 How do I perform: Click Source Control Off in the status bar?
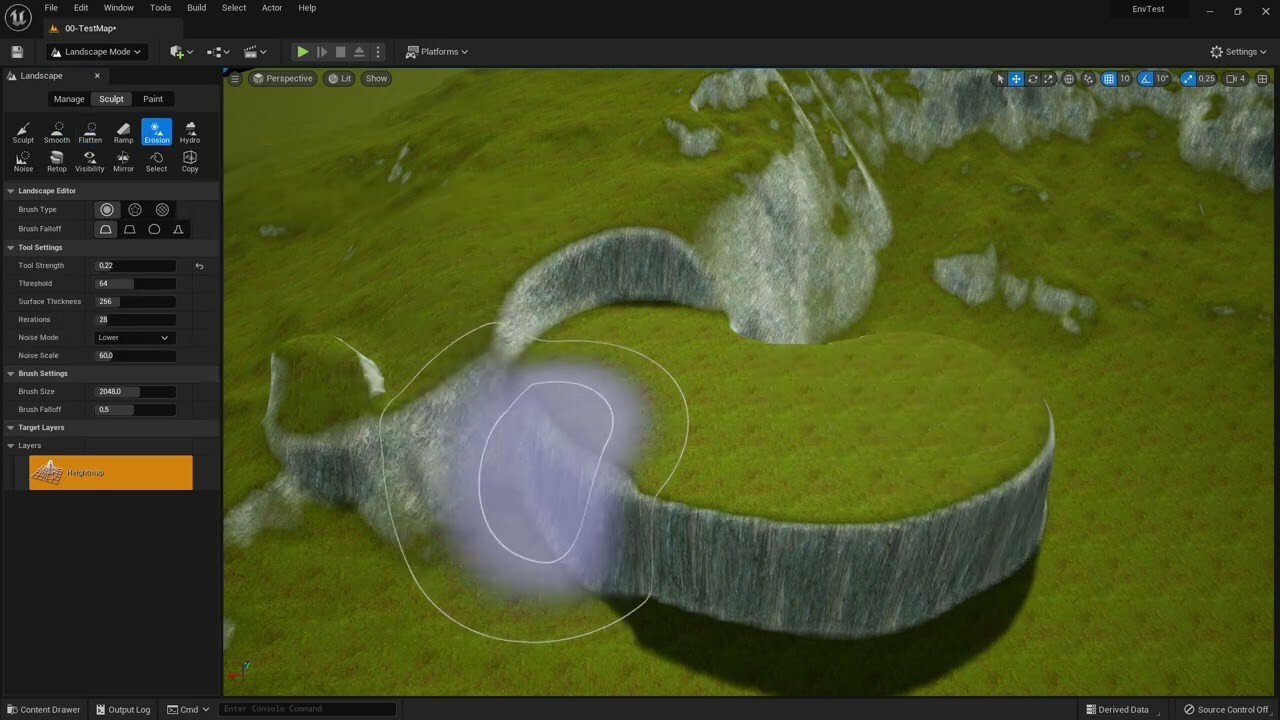pyautogui.click(x=1225, y=709)
